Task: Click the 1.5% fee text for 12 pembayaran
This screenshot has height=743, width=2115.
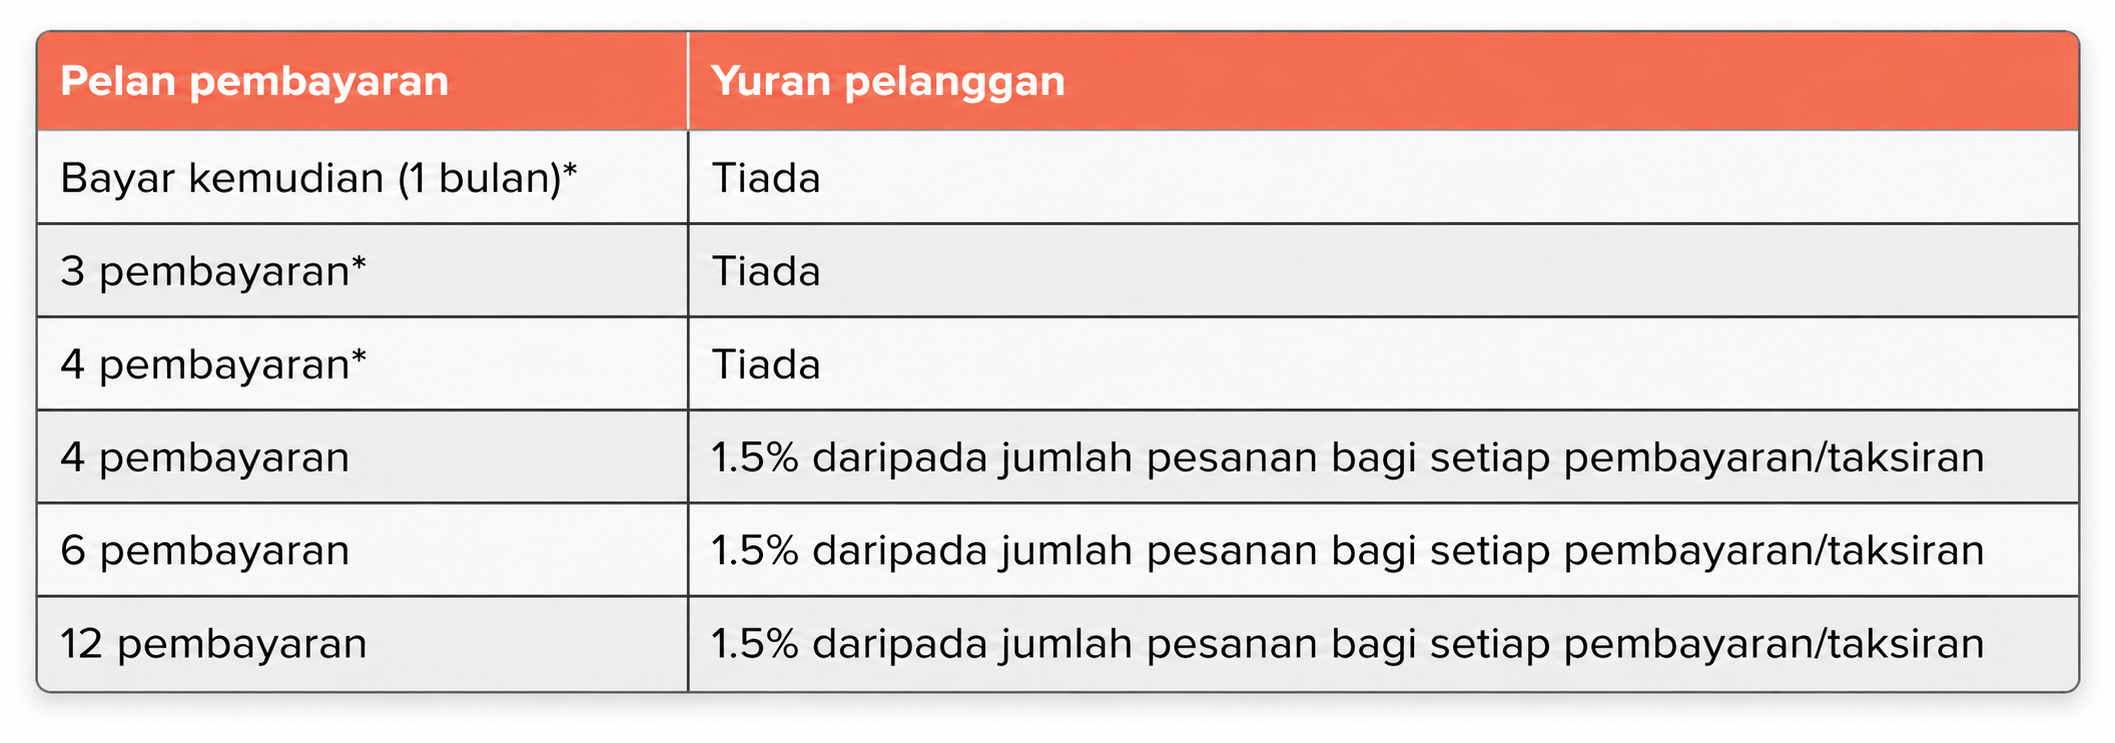Action: pyautogui.click(x=1347, y=644)
